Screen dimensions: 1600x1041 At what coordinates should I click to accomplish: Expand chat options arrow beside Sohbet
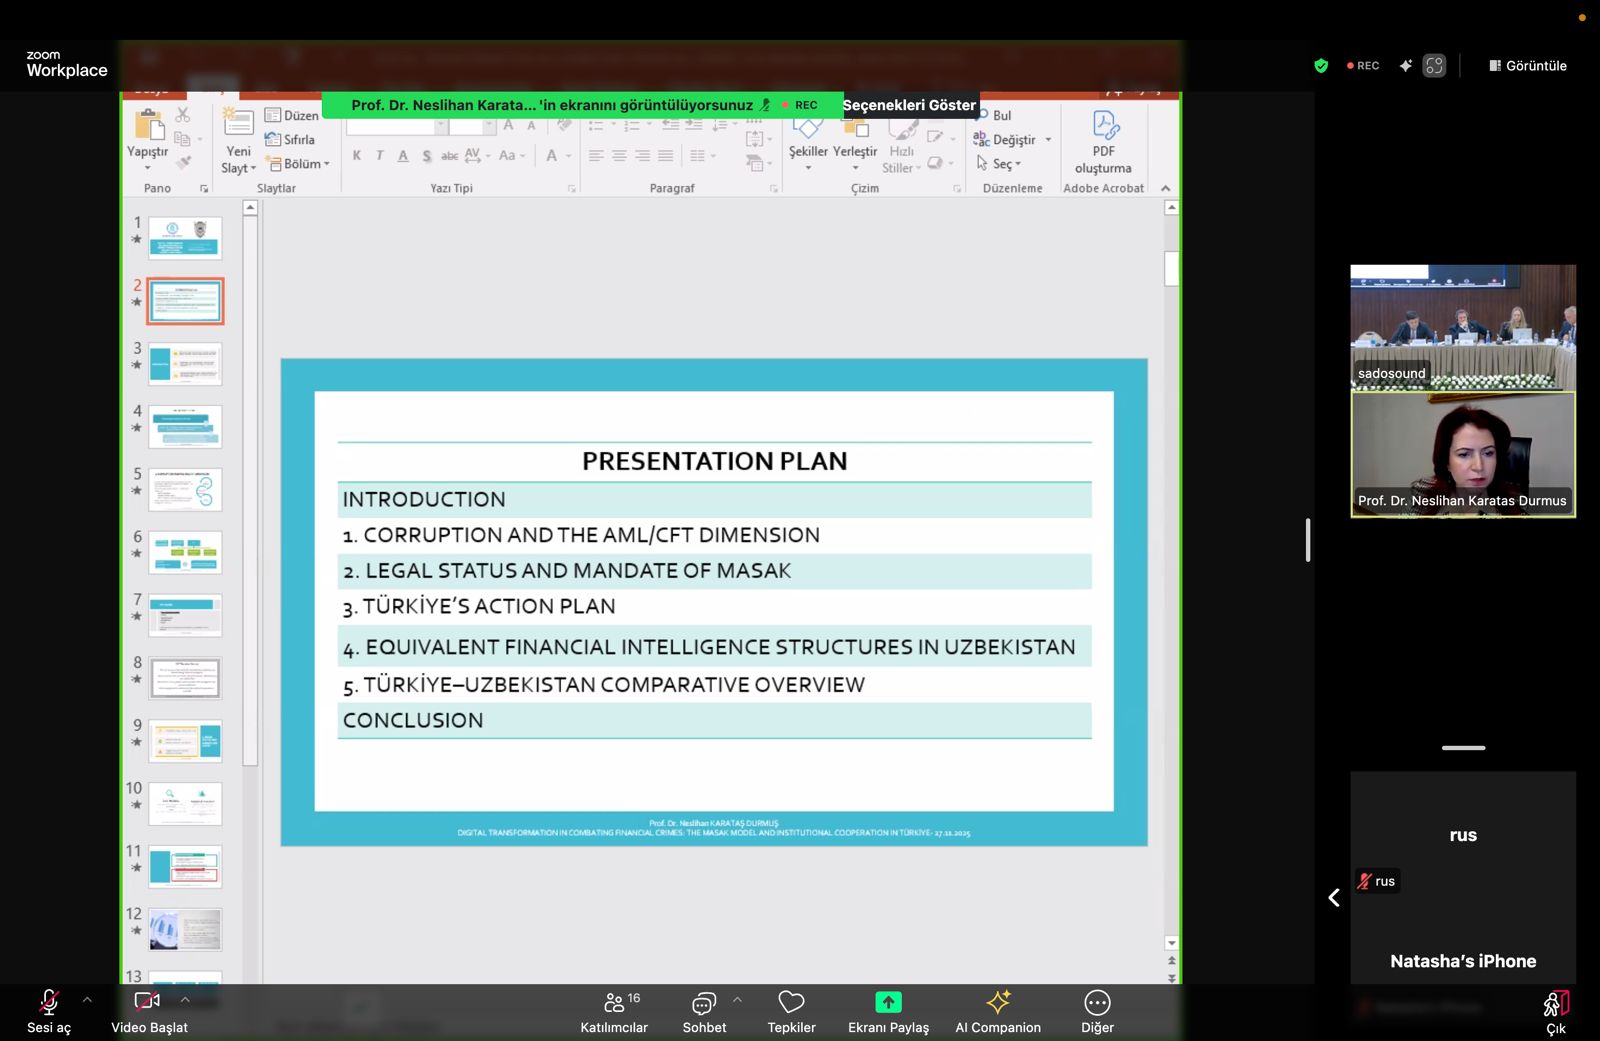[737, 999]
